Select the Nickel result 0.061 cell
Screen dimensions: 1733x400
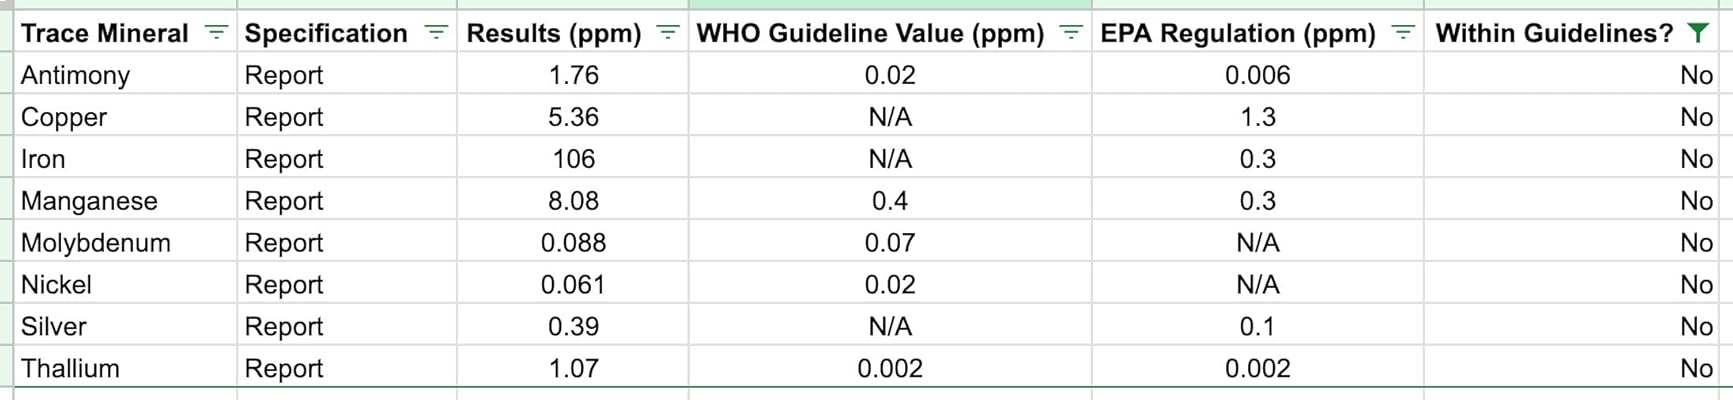(x=573, y=285)
